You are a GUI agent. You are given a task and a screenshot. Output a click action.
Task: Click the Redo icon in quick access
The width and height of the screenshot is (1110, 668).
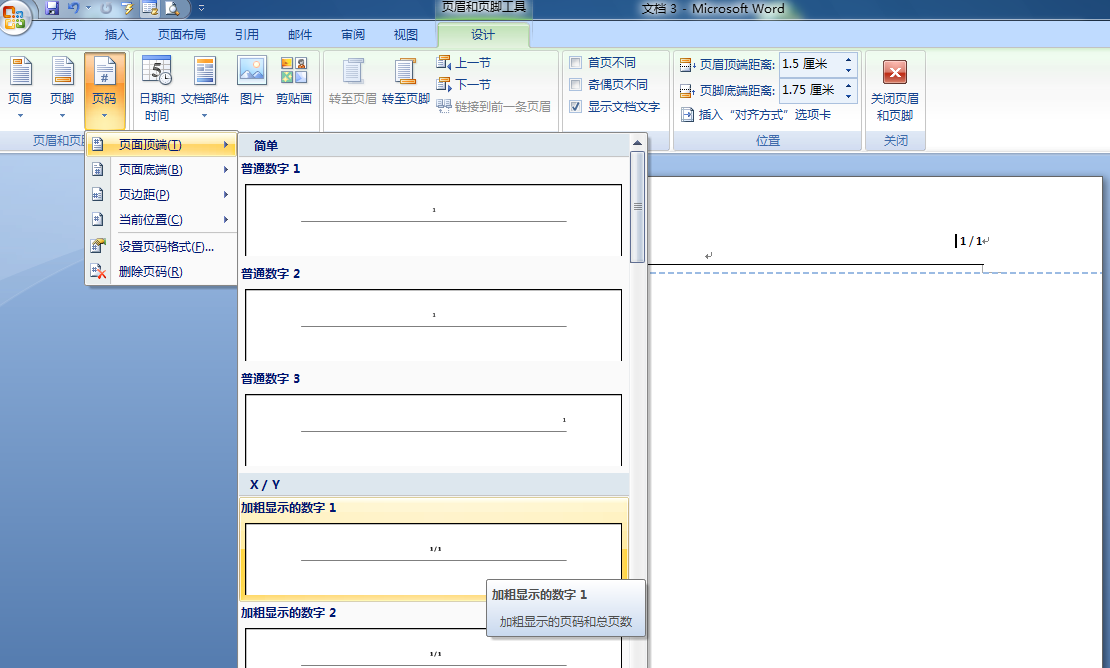coord(107,8)
